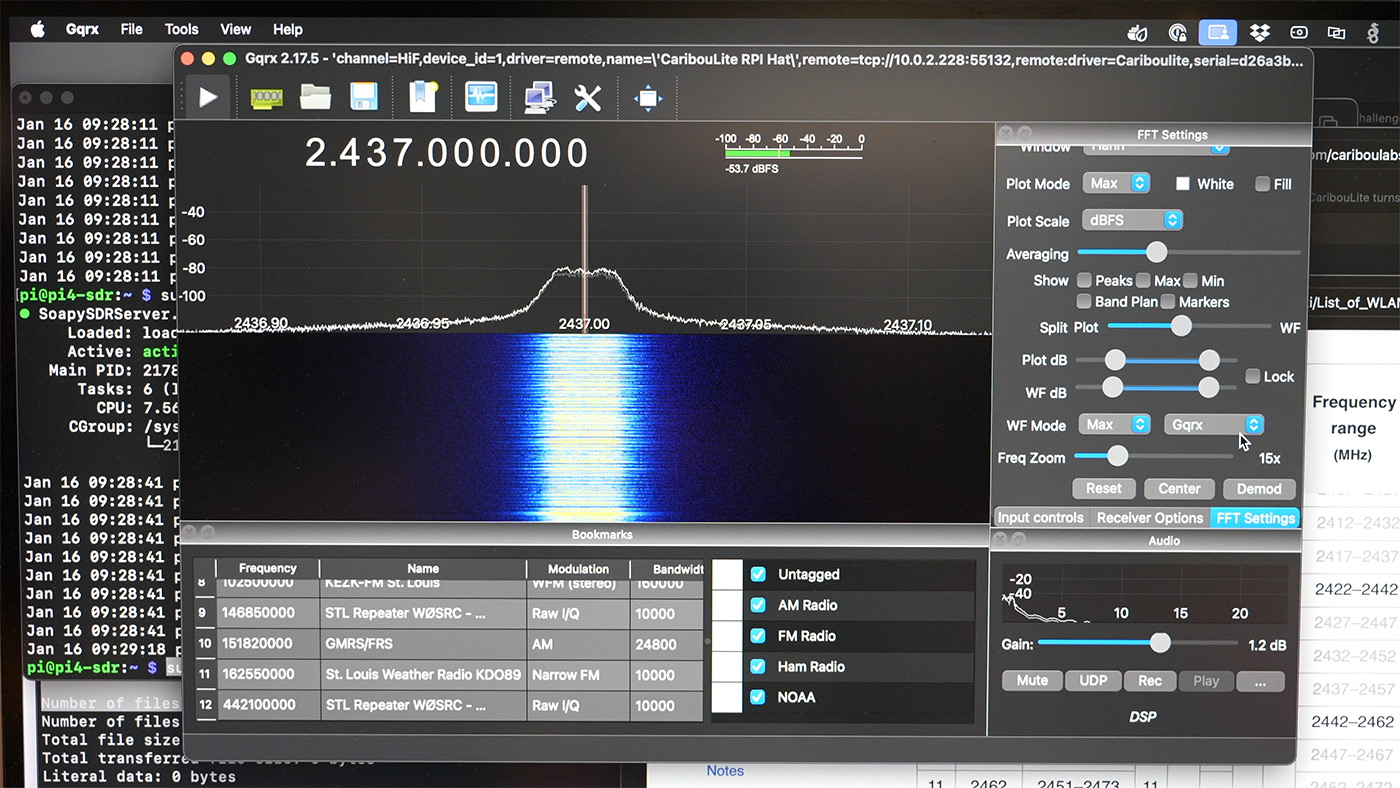Mute audio with the Mute button

coord(1032,681)
